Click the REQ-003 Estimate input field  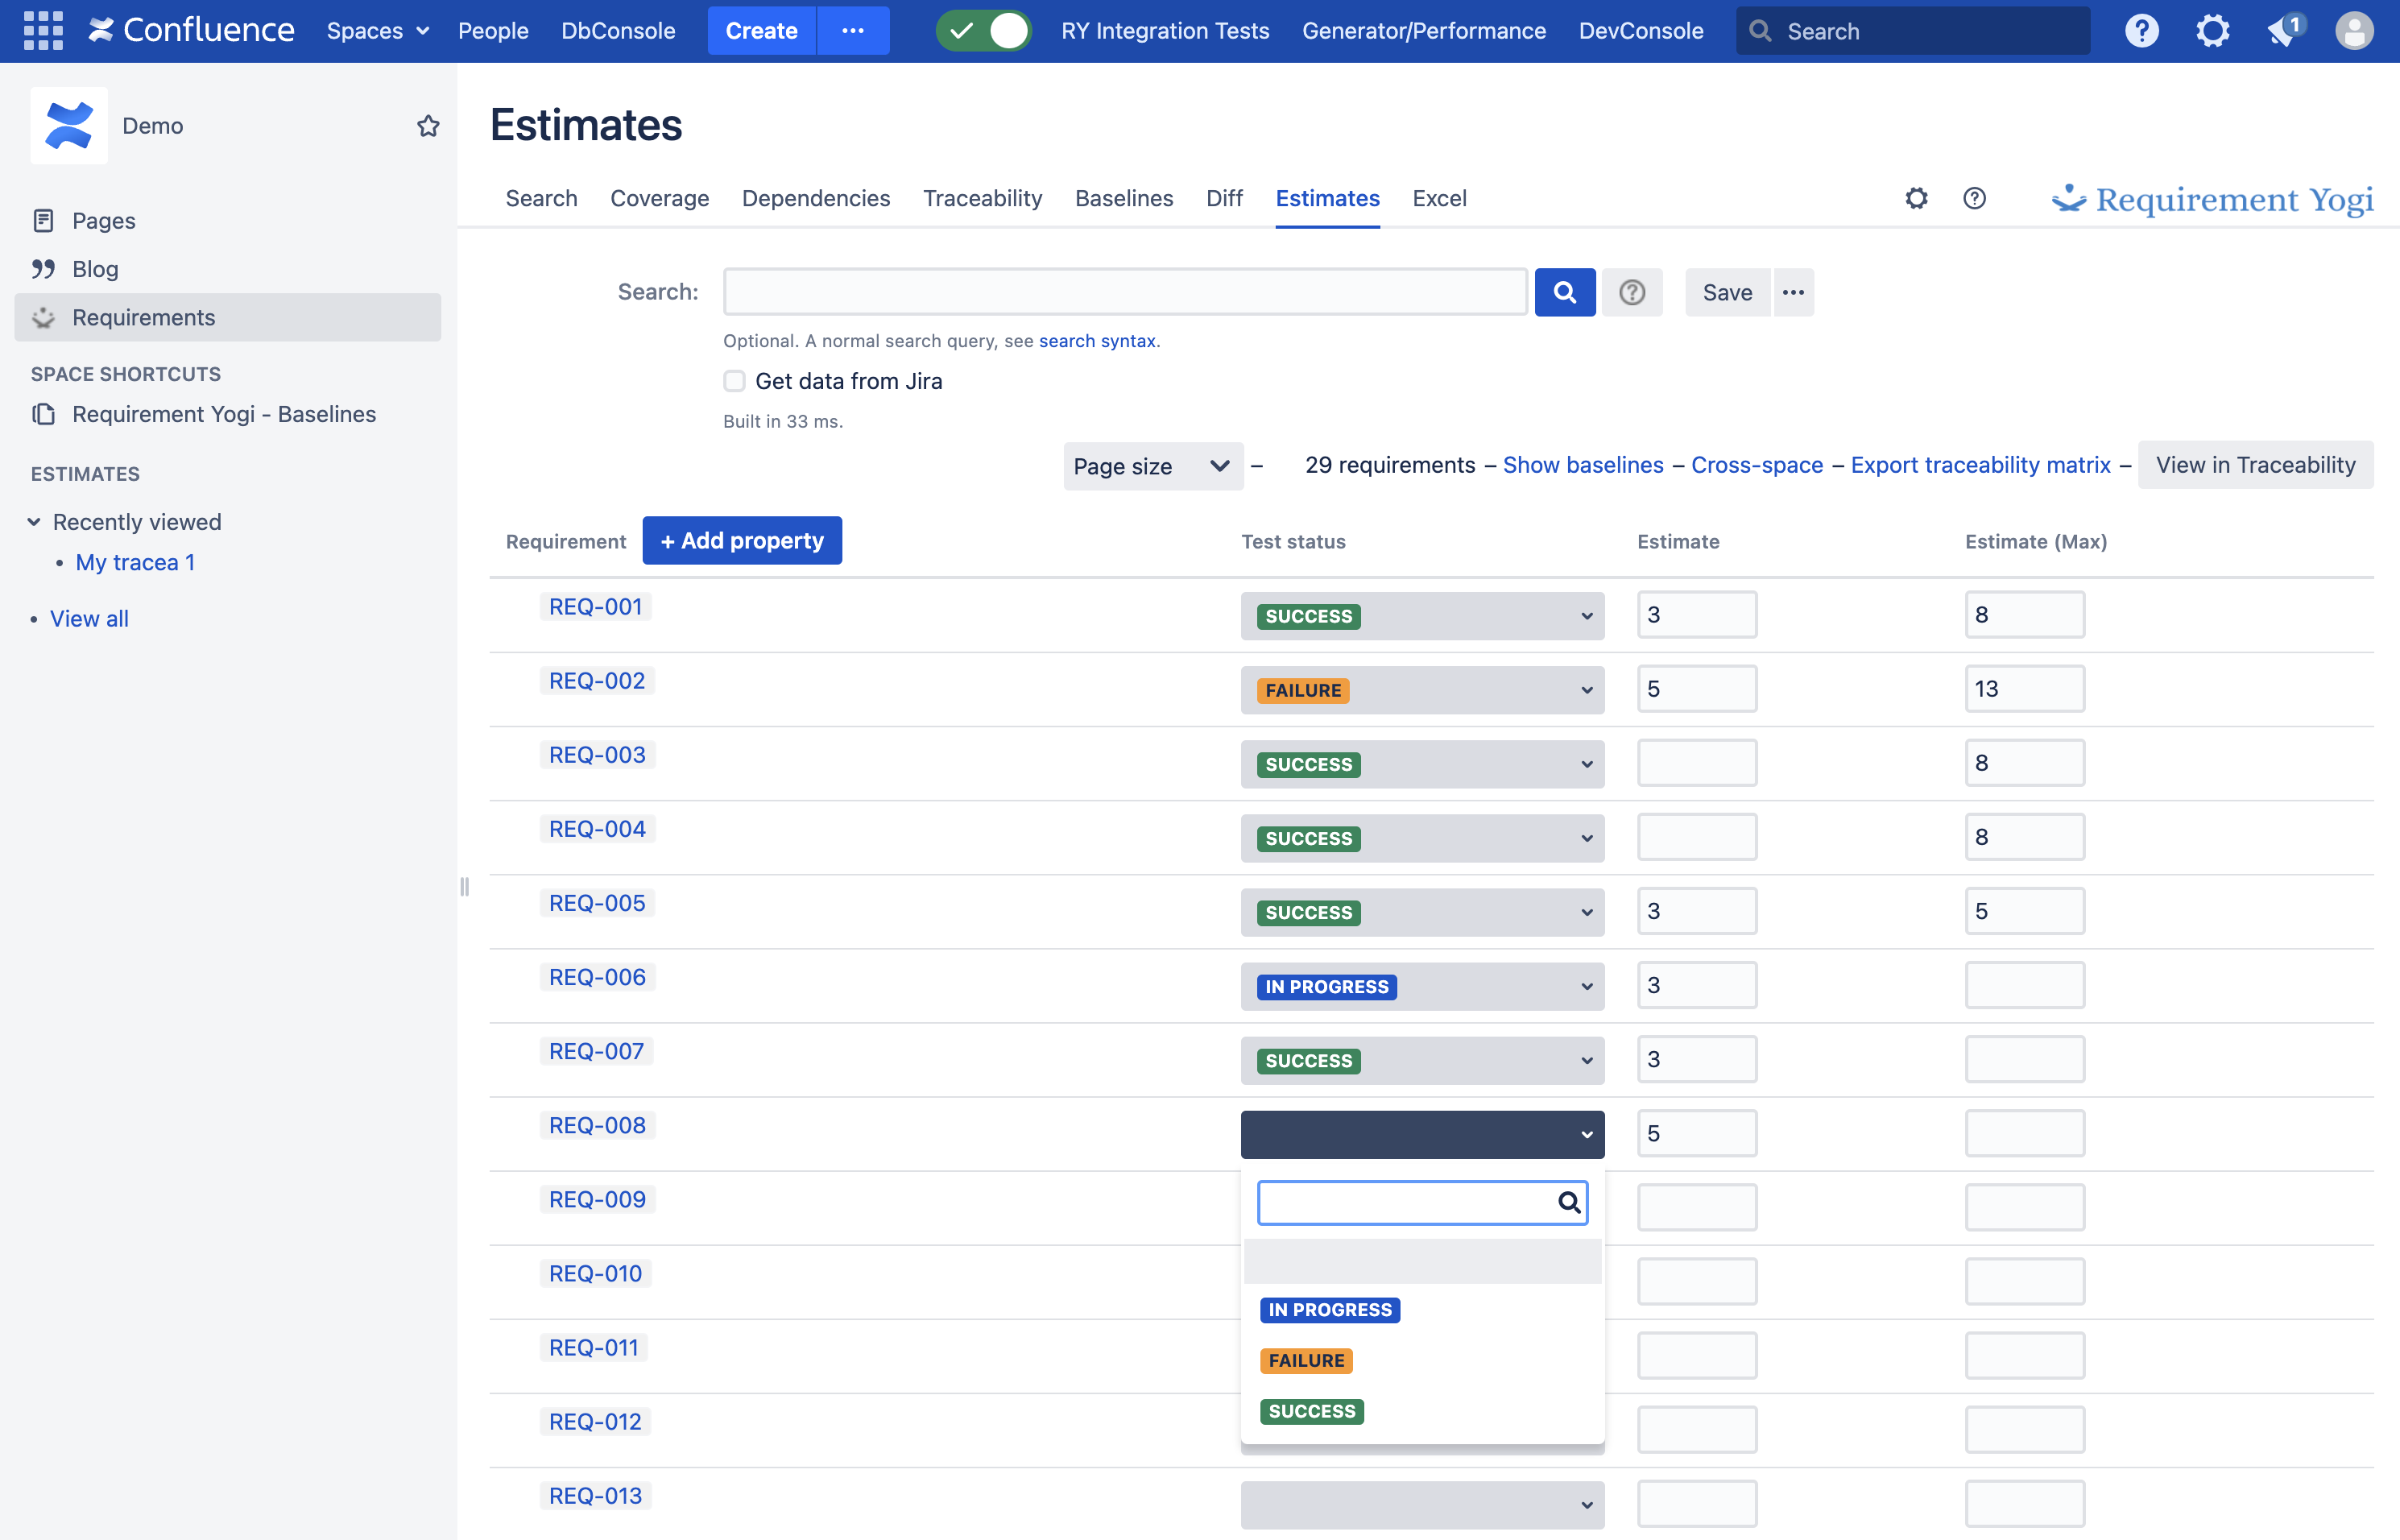click(x=1696, y=763)
